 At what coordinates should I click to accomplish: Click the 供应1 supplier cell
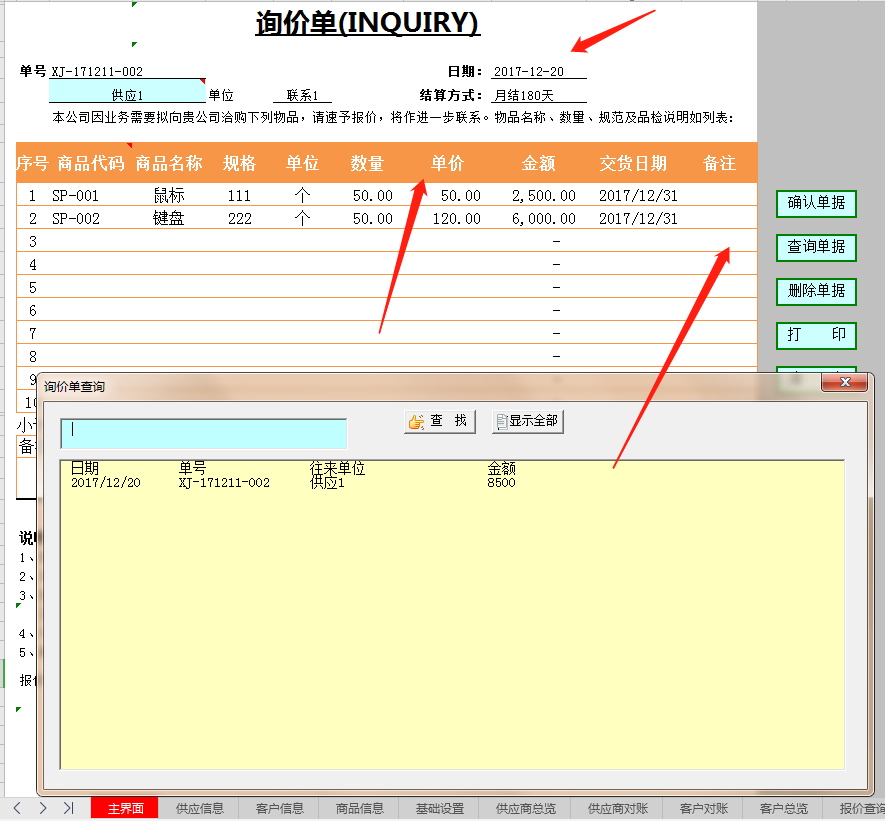click(x=127, y=94)
